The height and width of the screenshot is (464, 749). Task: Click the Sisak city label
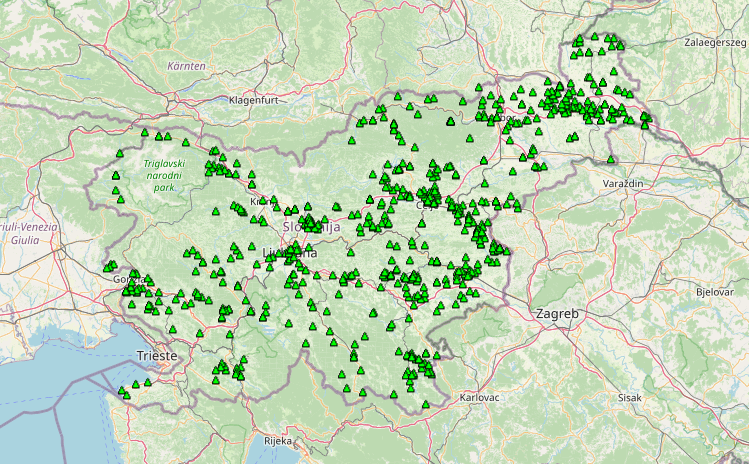630,398
